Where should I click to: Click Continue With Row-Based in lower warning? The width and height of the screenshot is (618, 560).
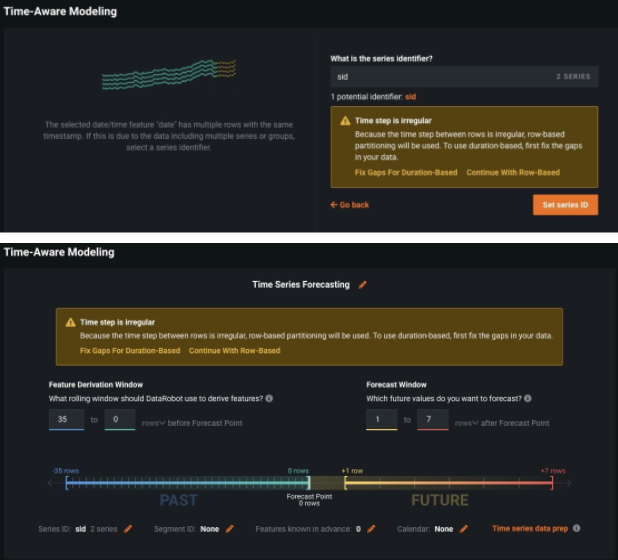coord(234,351)
